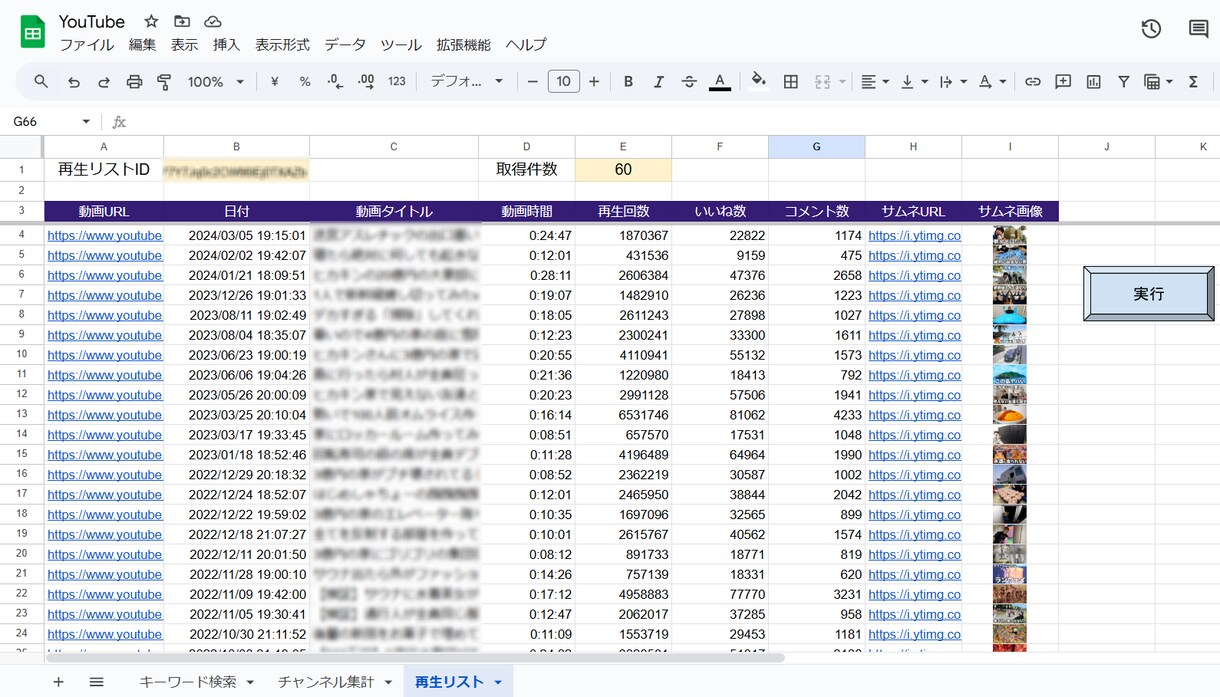Image resolution: width=1220 pixels, height=697 pixels.
Task: Open the ヘルプ menu
Action: (x=526, y=45)
